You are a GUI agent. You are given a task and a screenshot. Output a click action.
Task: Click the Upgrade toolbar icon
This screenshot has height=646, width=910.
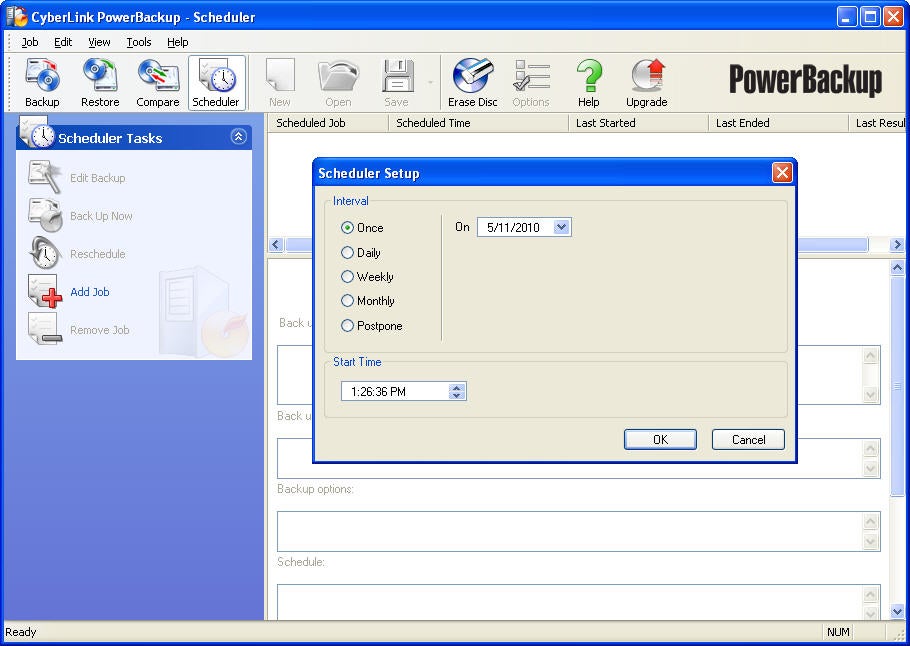click(x=647, y=82)
